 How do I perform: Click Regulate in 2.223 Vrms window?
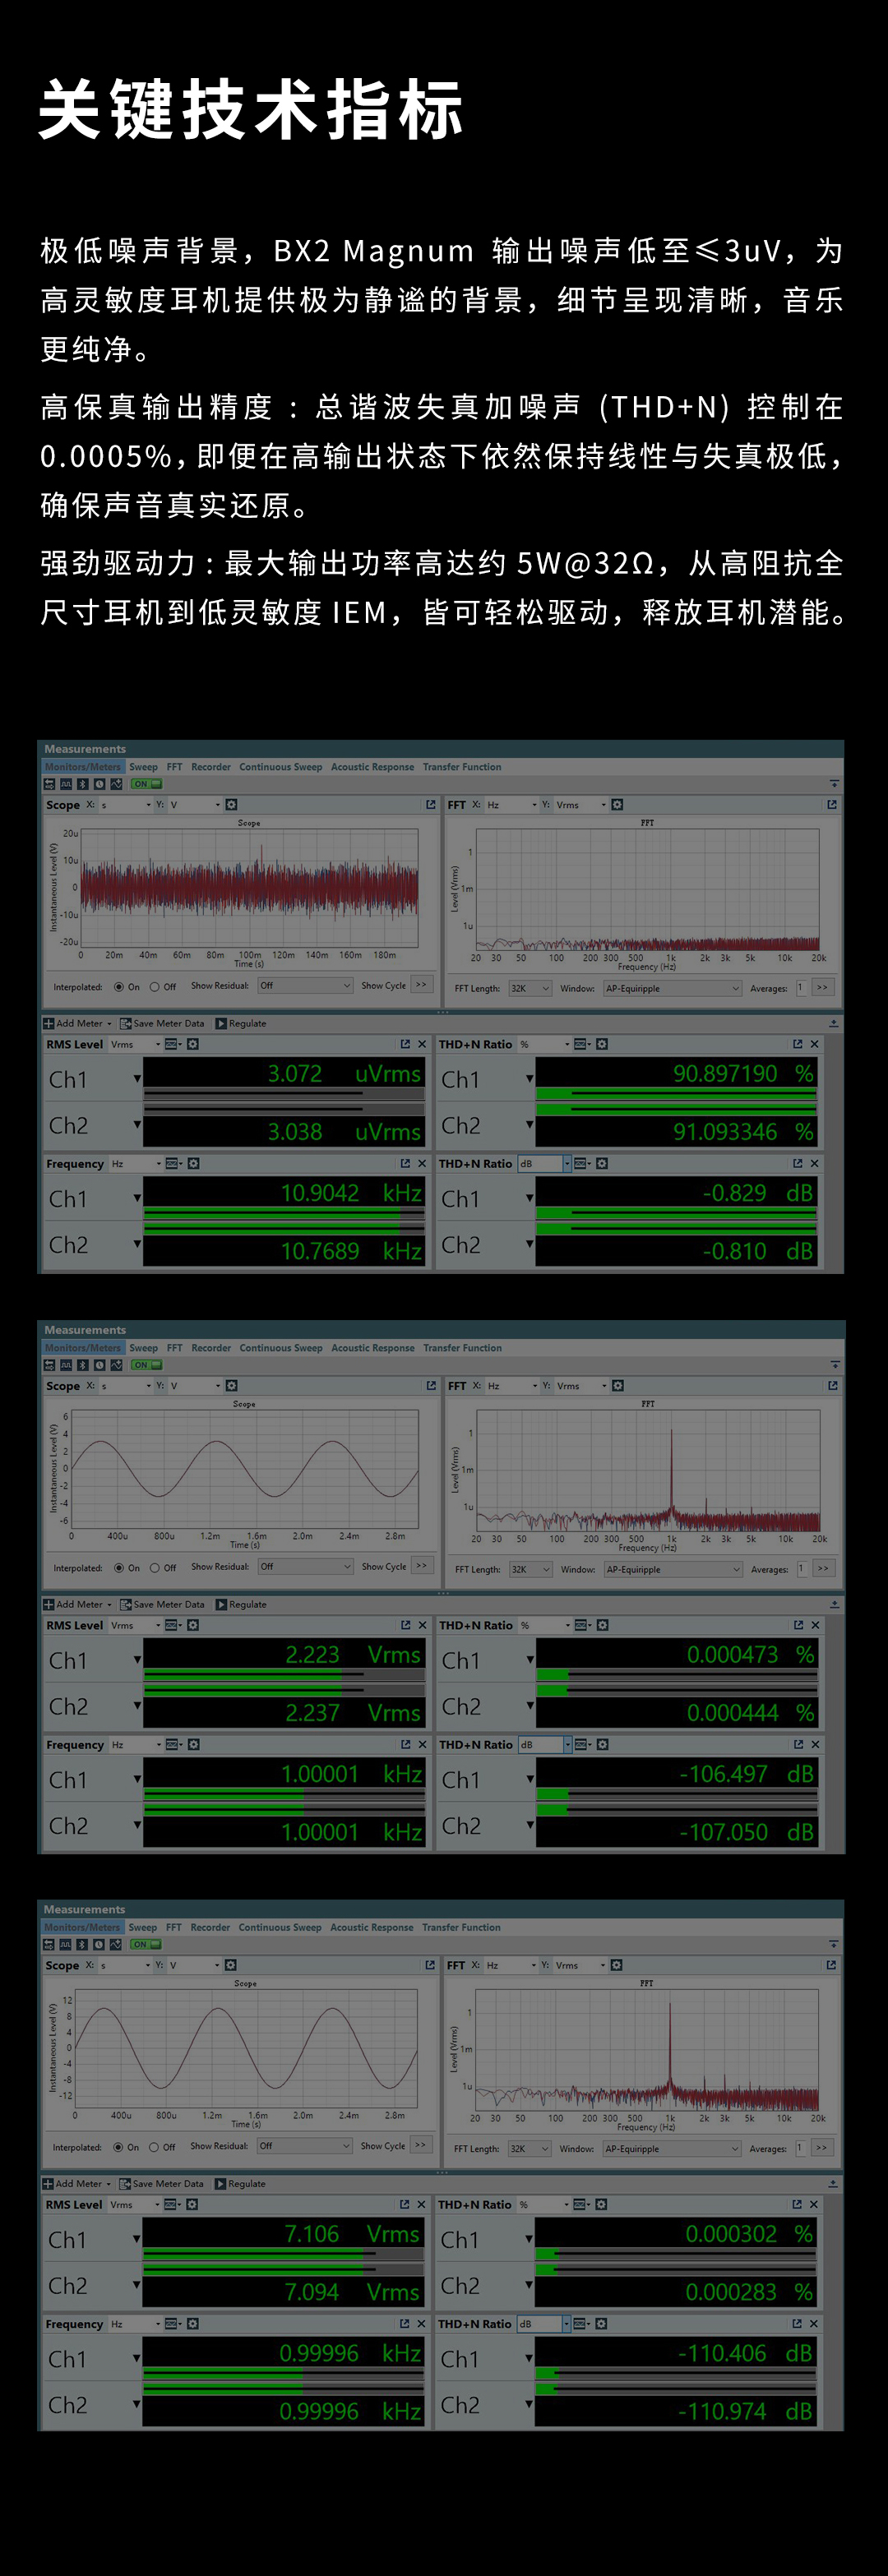point(241,1604)
